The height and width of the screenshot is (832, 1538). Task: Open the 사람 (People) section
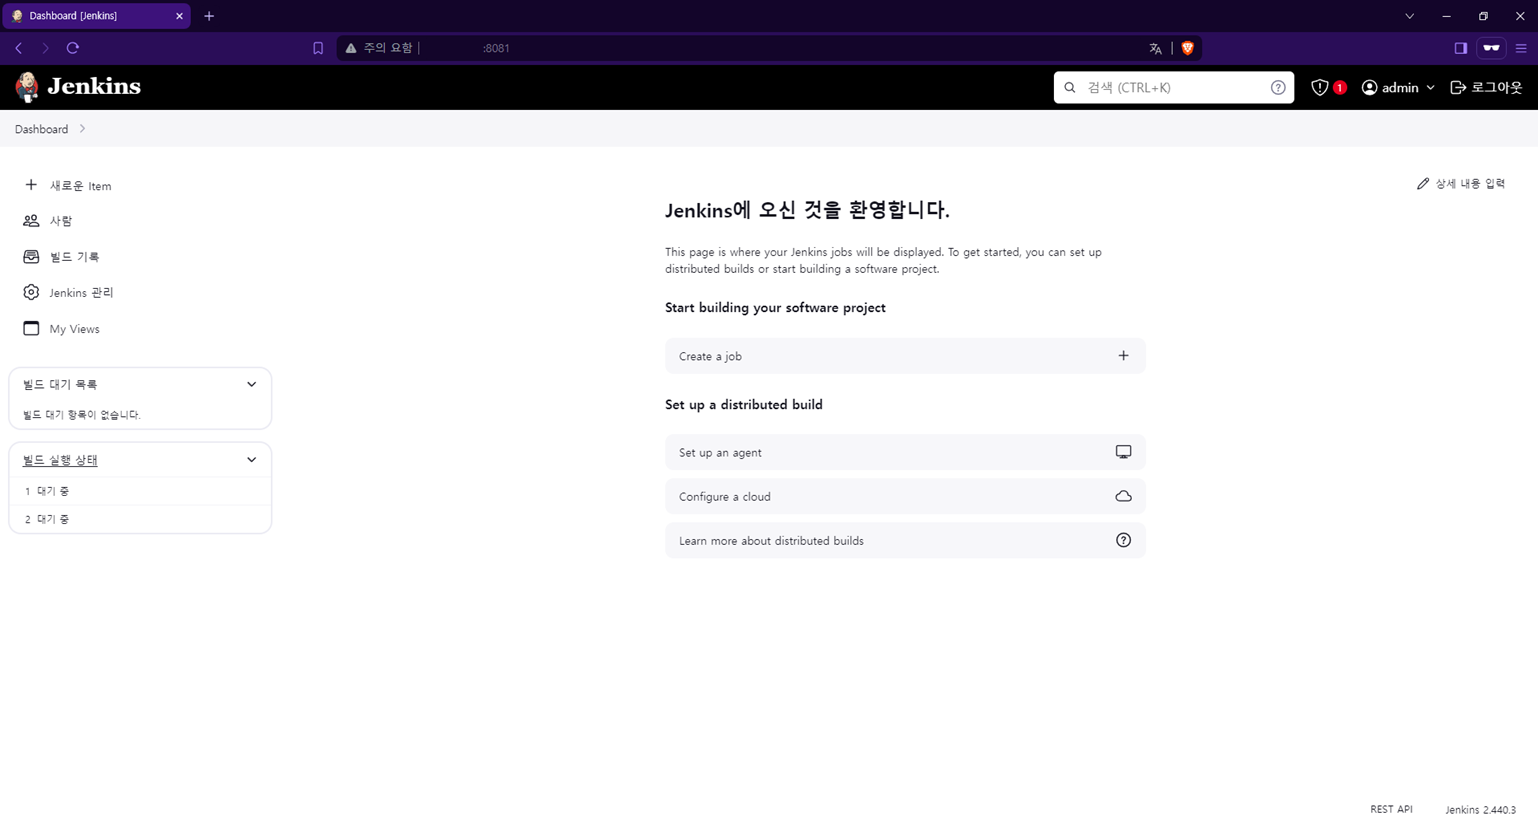[x=60, y=220]
